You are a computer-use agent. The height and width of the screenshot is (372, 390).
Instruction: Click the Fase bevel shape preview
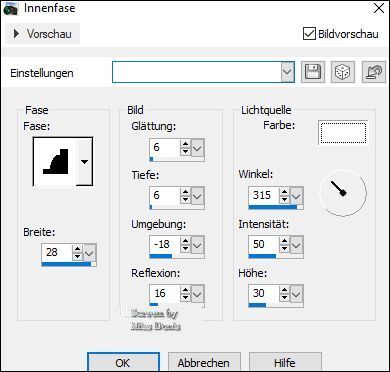click(x=55, y=162)
